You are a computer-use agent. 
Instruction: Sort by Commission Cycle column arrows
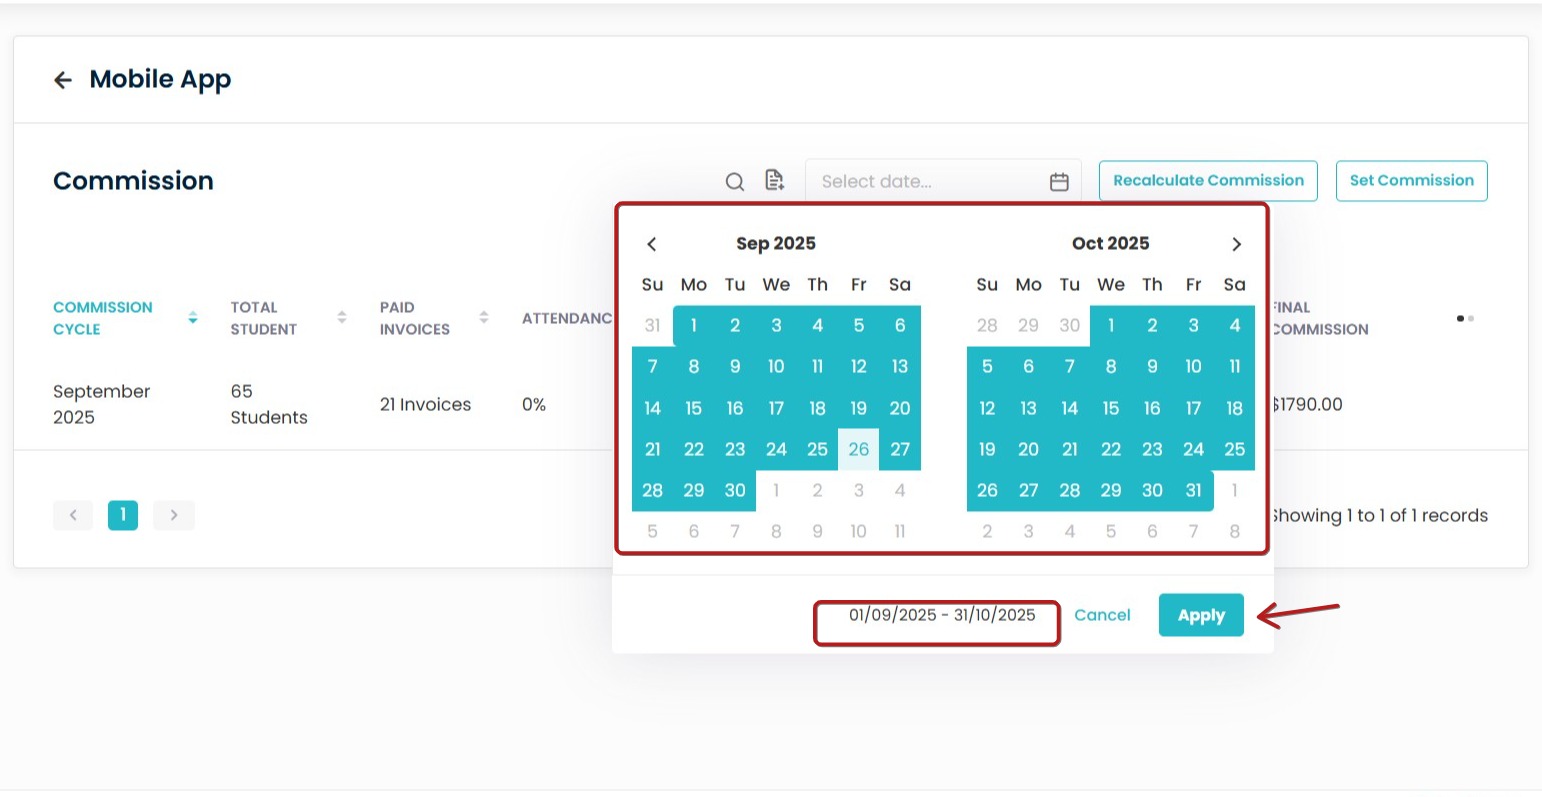pyautogui.click(x=193, y=318)
